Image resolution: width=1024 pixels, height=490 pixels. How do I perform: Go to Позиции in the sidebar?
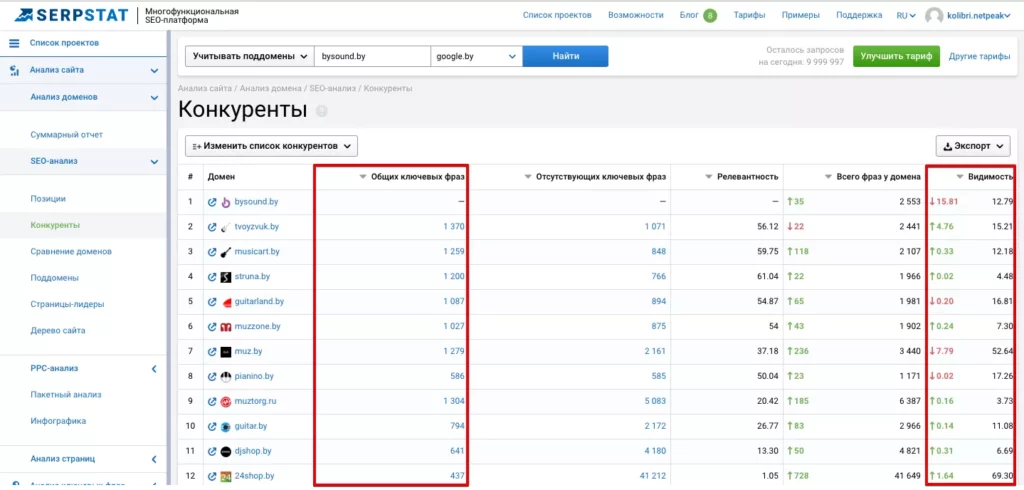(x=48, y=199)
